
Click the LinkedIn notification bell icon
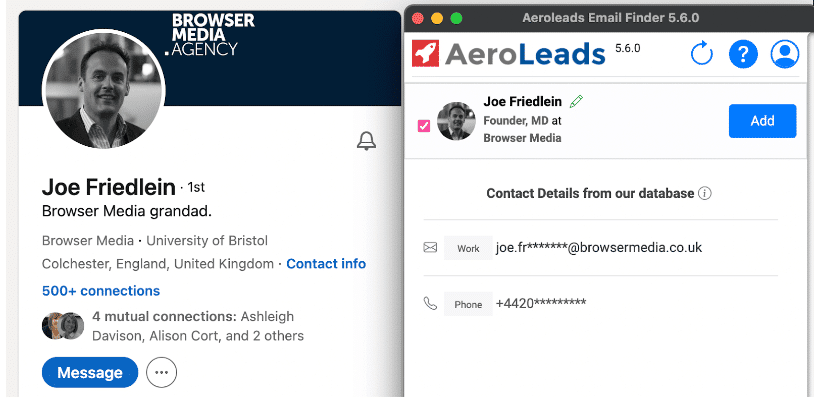(x=367, y=141)
